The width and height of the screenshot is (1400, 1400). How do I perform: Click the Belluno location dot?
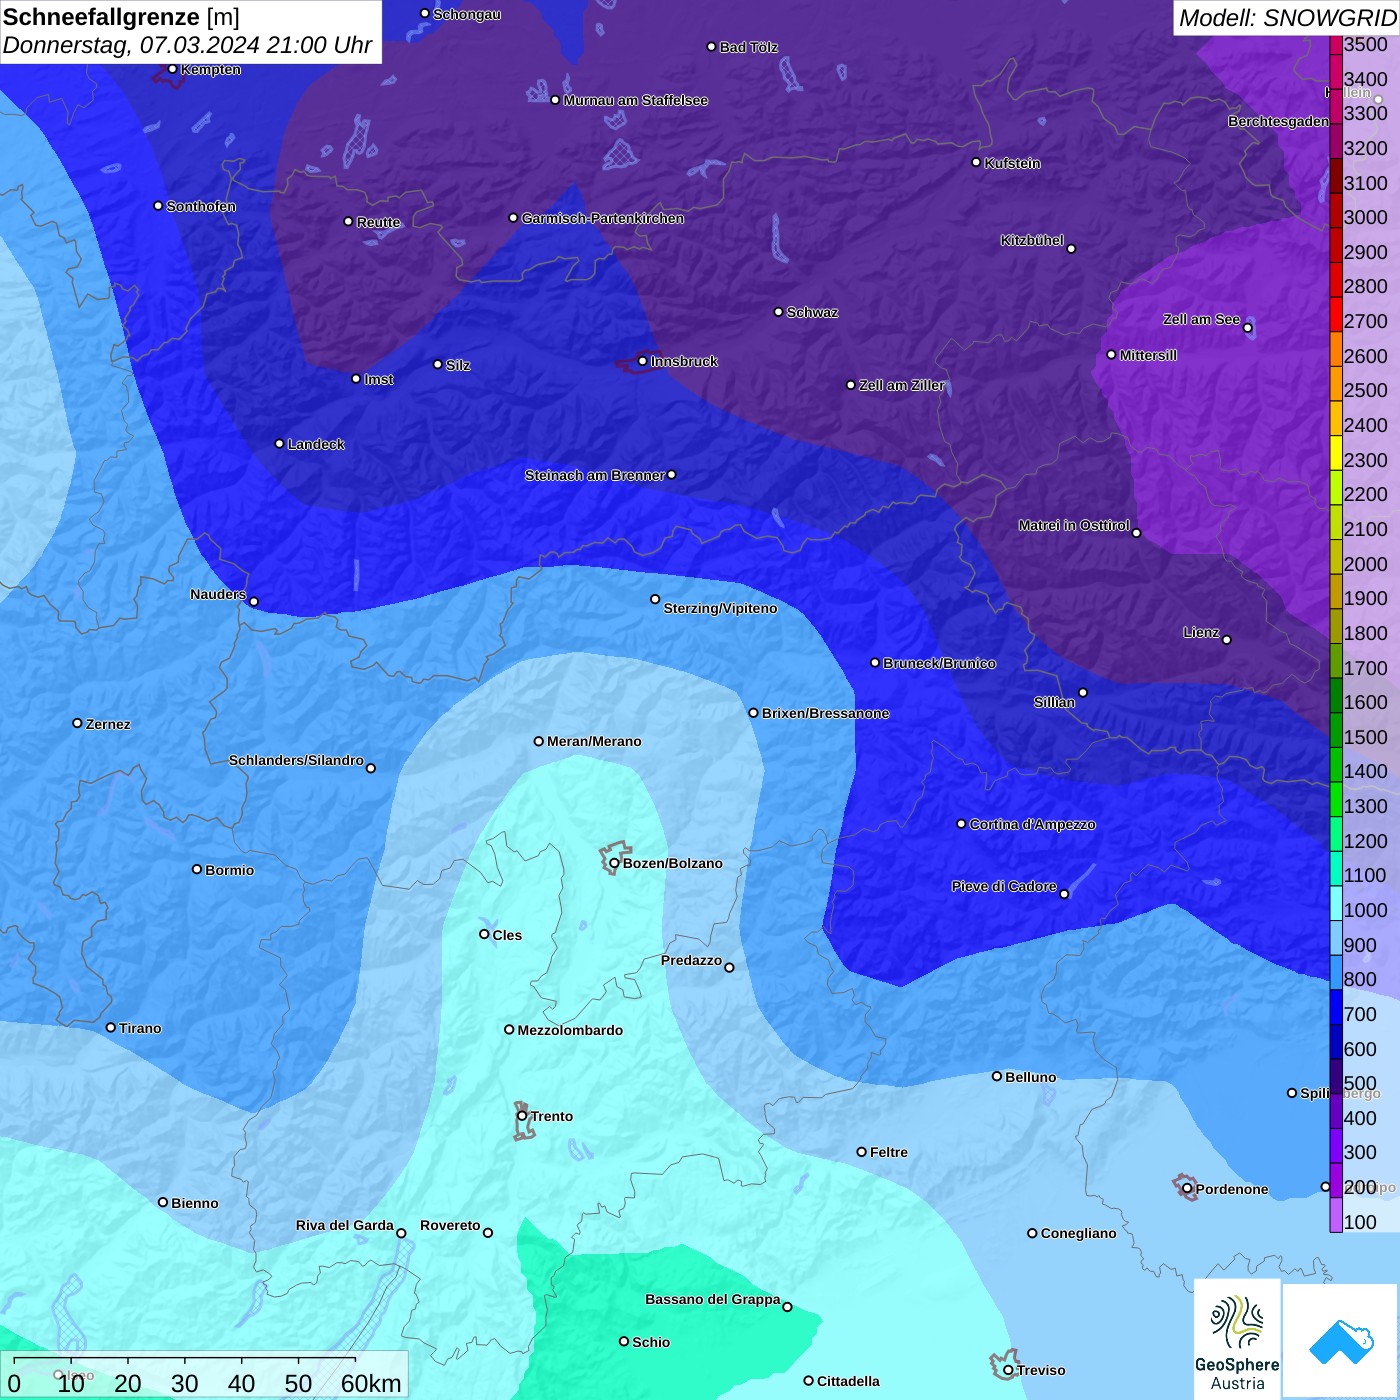coord(996,1076)
